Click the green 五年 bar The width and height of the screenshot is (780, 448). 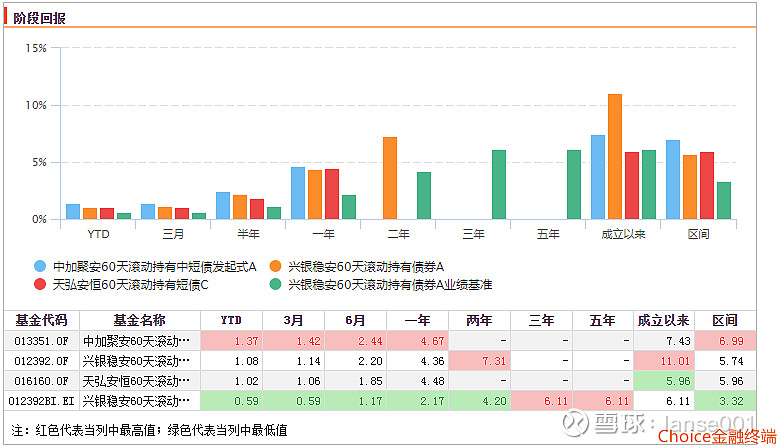[x=574, y=184]
